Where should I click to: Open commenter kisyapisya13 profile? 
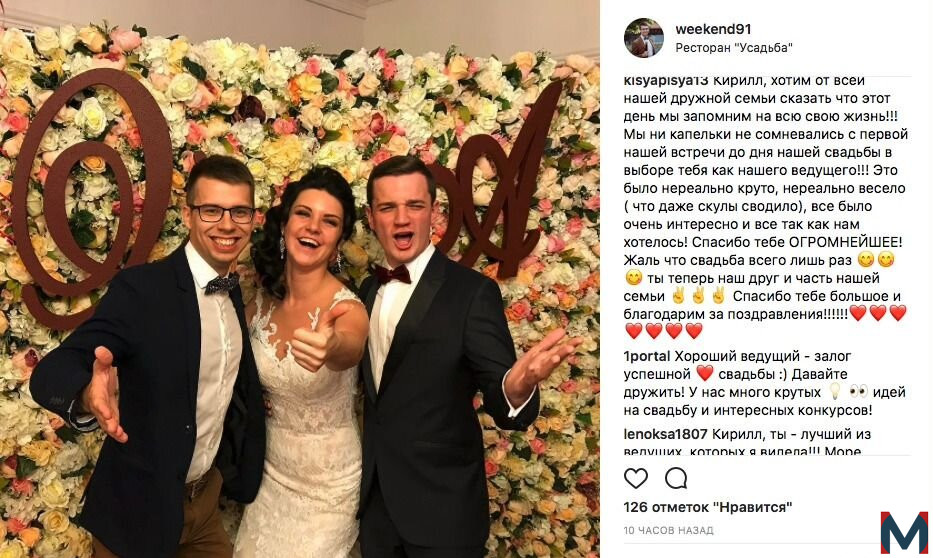point(666,80)
